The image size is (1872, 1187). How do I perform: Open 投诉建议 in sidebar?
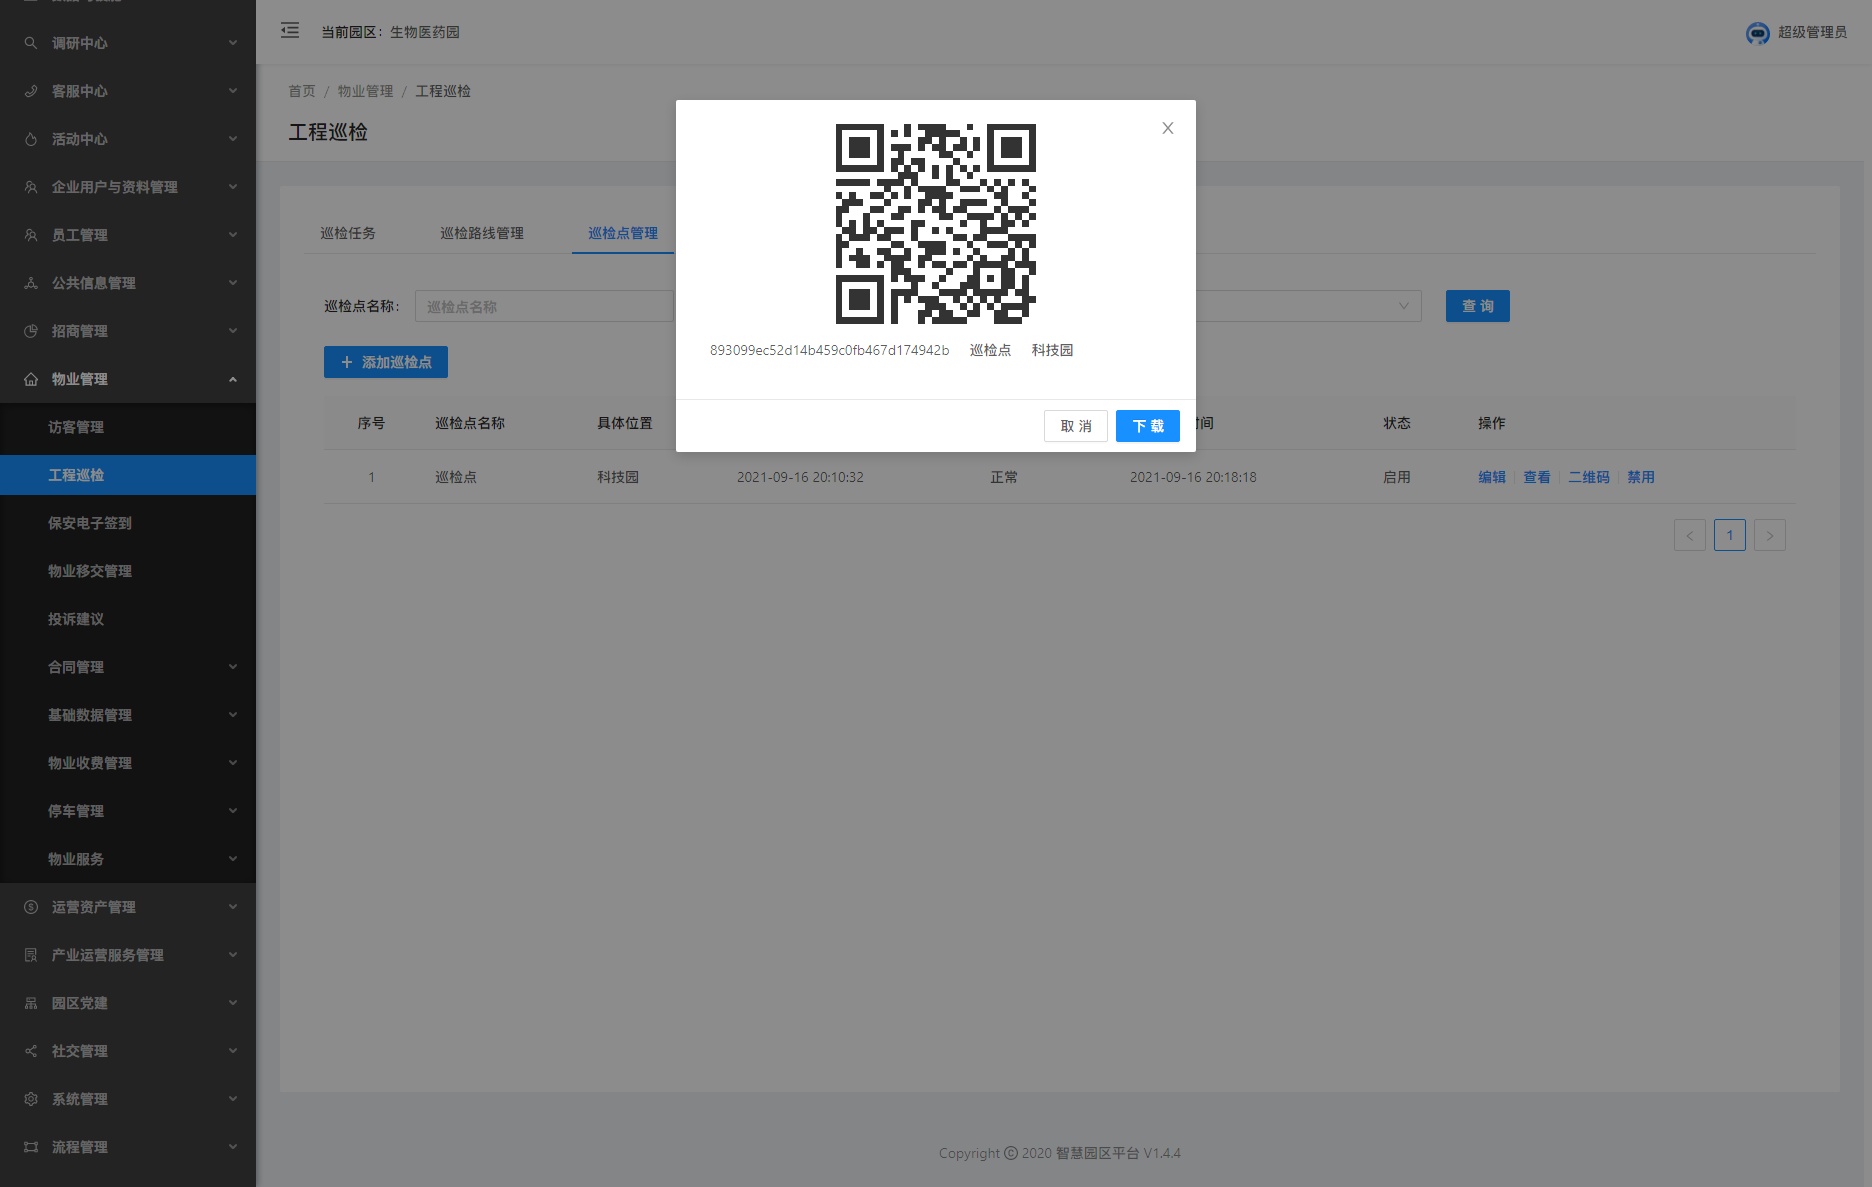coord(128,619)
